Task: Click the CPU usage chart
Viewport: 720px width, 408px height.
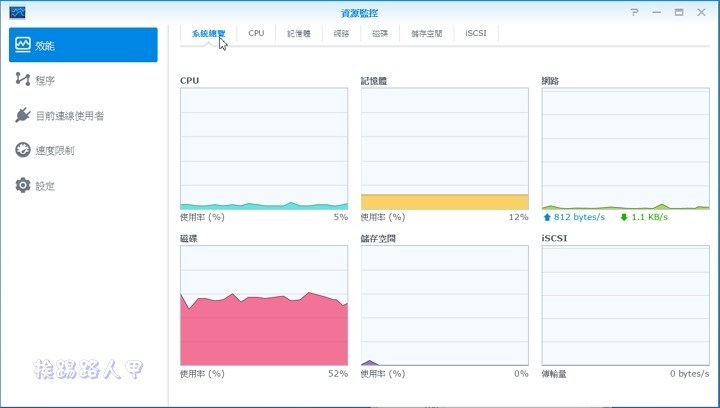Action: point(264,148)
